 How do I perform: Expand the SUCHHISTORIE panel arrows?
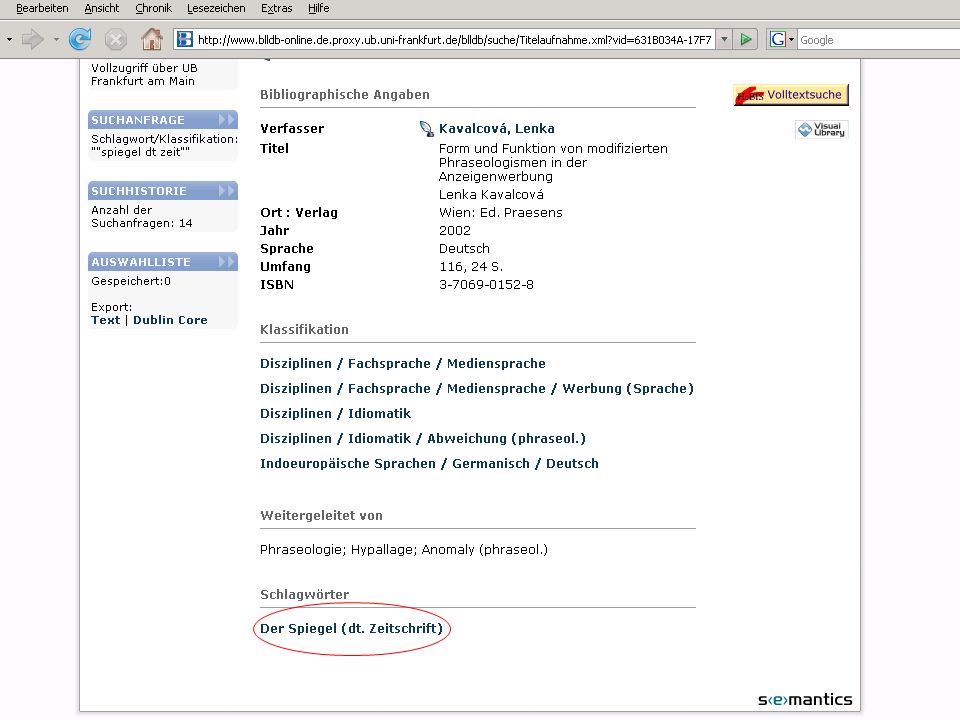coord(227,190)
